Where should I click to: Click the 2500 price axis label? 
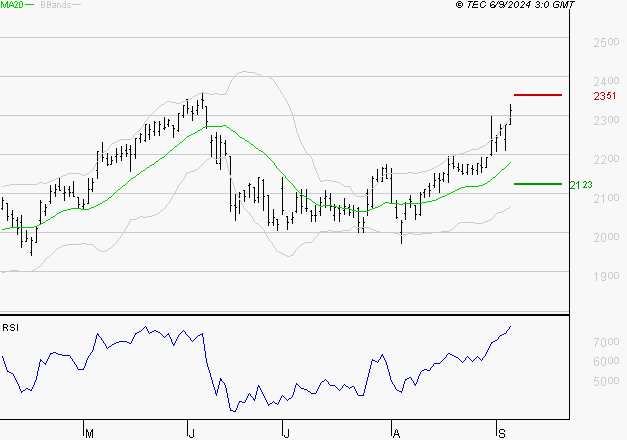(606, 42)
